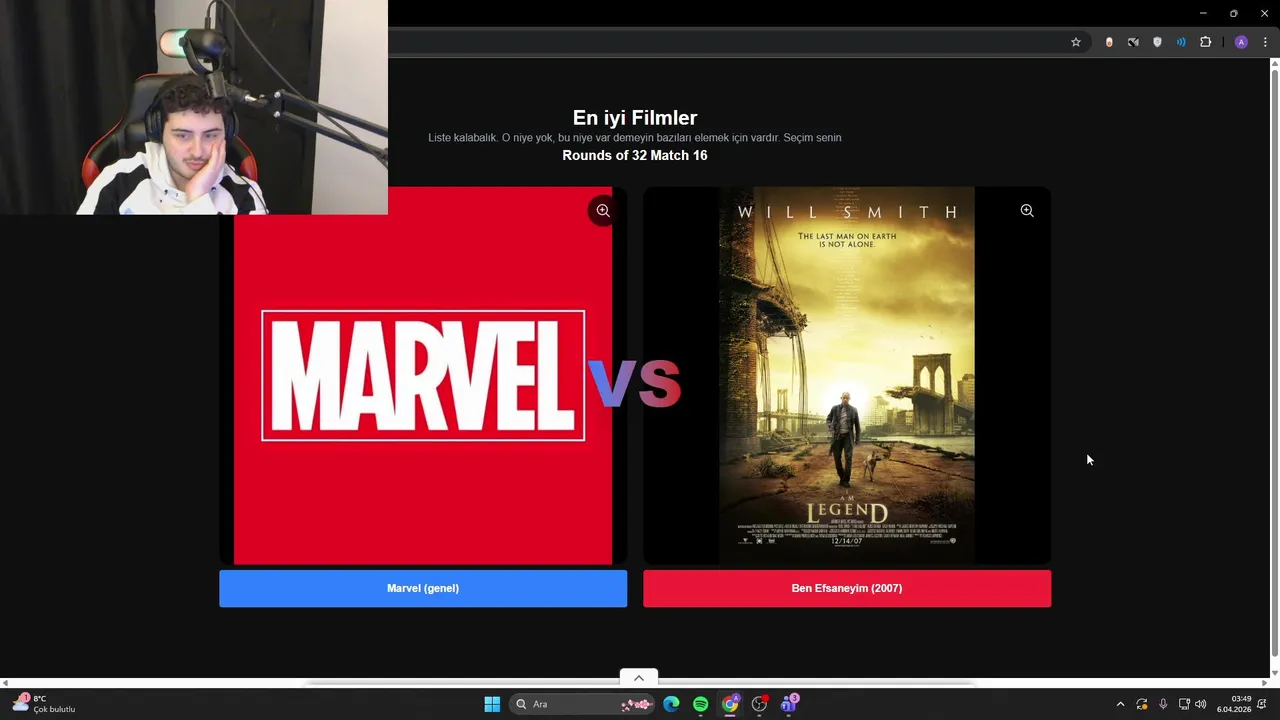Minimize the Chrome window
The width and height of the screenshot is (1280, 720).
1203,13
